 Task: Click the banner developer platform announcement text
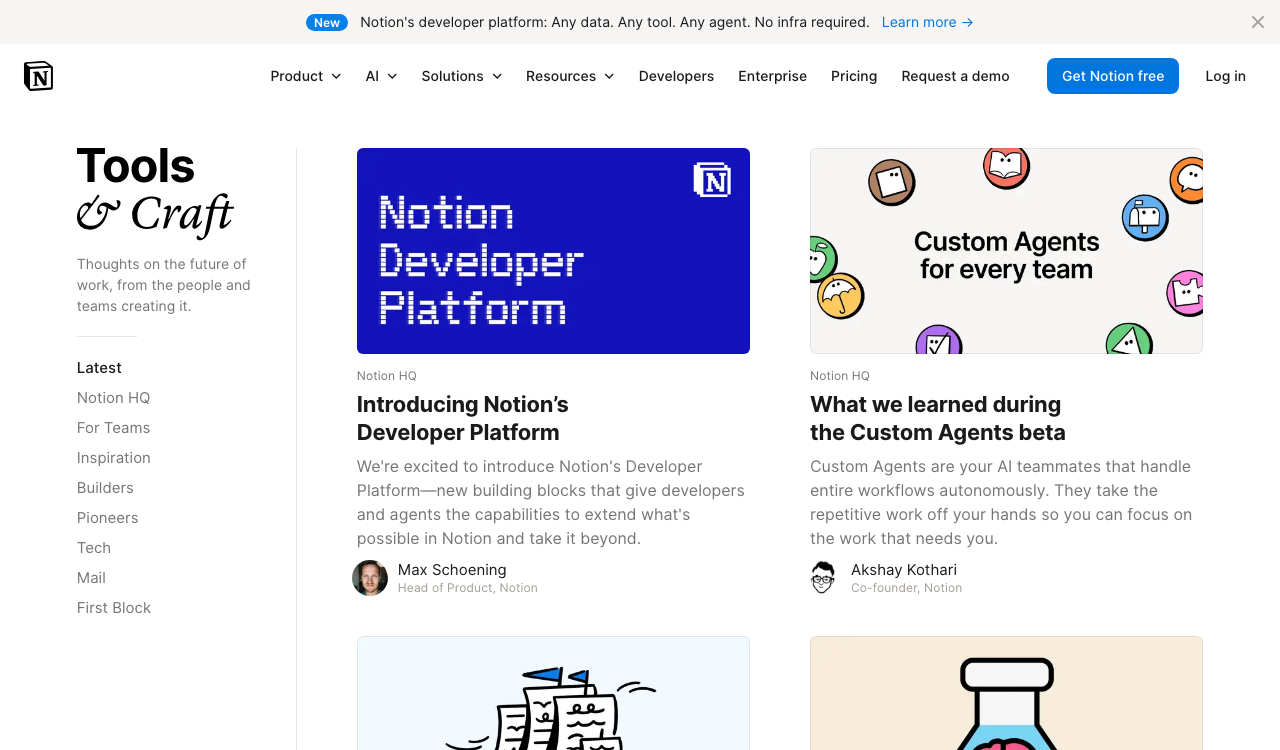(615, 22)
